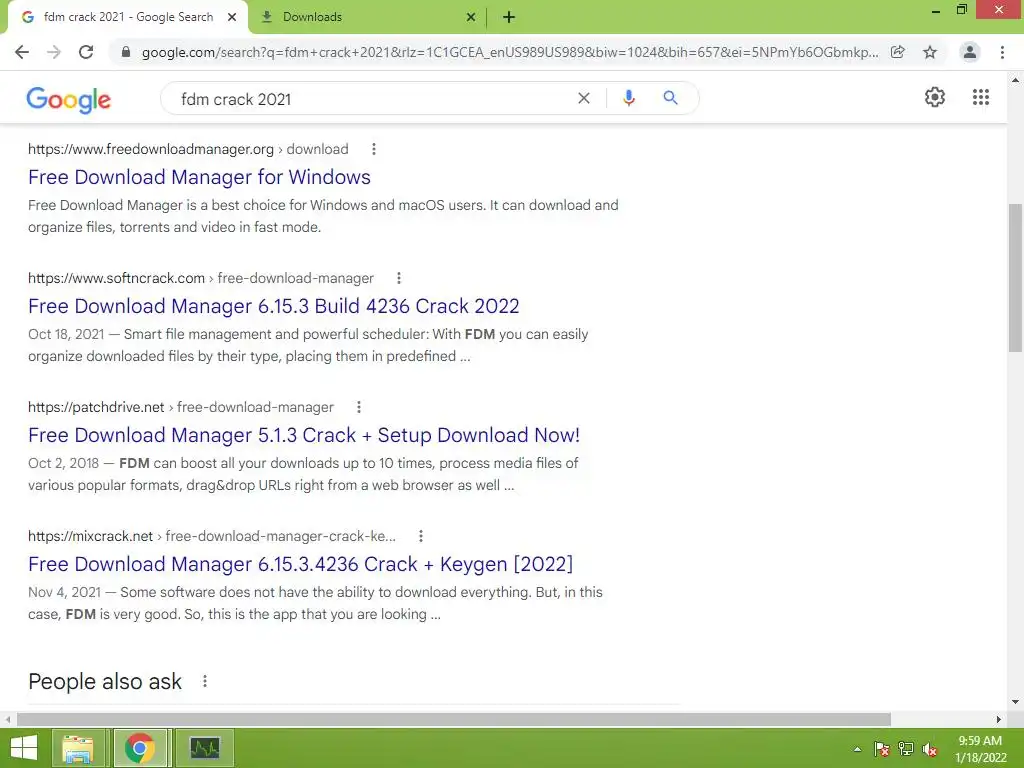Viewport: 1024px width, 768px height.
Task: View site information via lock icon
Action: pyautogui.click(x=126, y=52)
